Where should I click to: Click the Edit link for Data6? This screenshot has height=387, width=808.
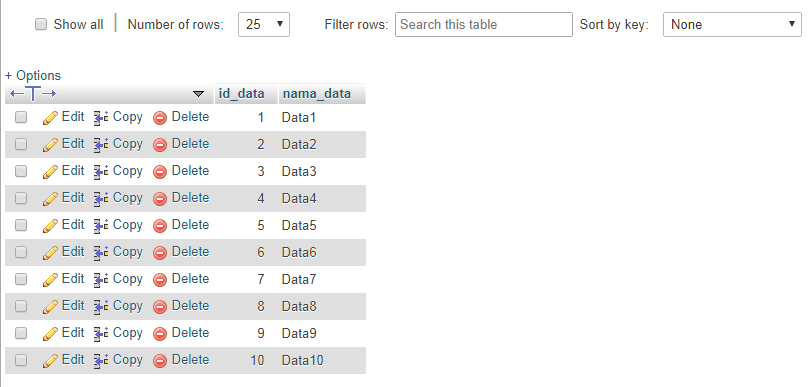point(73,252)
